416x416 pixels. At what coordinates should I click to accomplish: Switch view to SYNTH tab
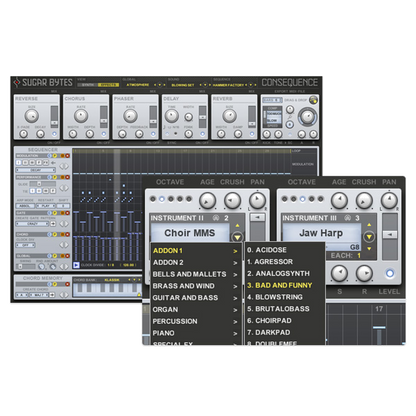pyautogui.click(x=88, y=85)
